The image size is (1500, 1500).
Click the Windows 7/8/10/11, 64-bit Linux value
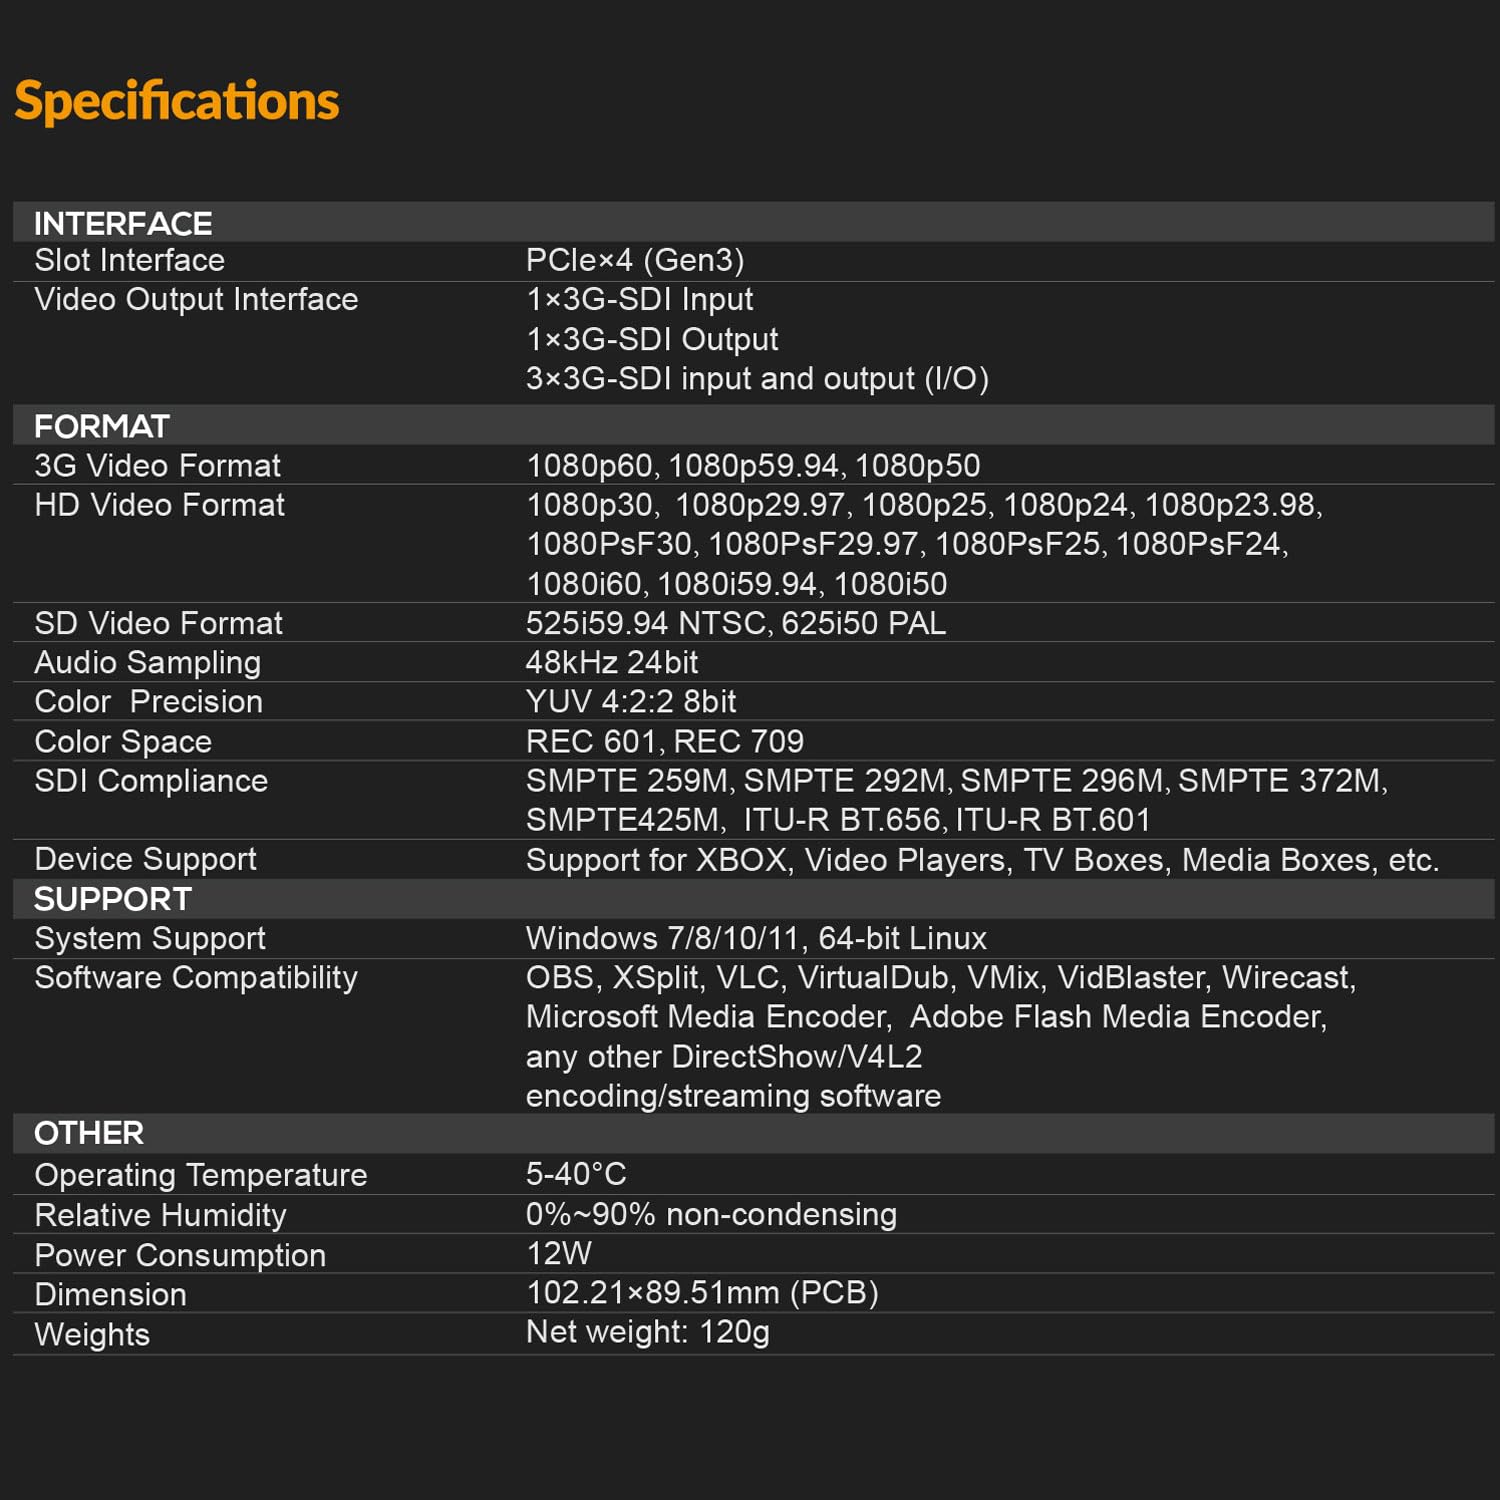[756, 938]
